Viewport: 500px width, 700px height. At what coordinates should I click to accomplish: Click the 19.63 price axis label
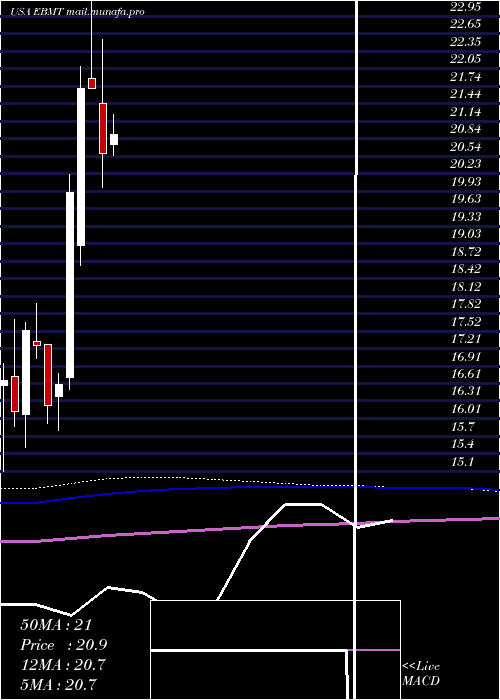pos(466,199)
